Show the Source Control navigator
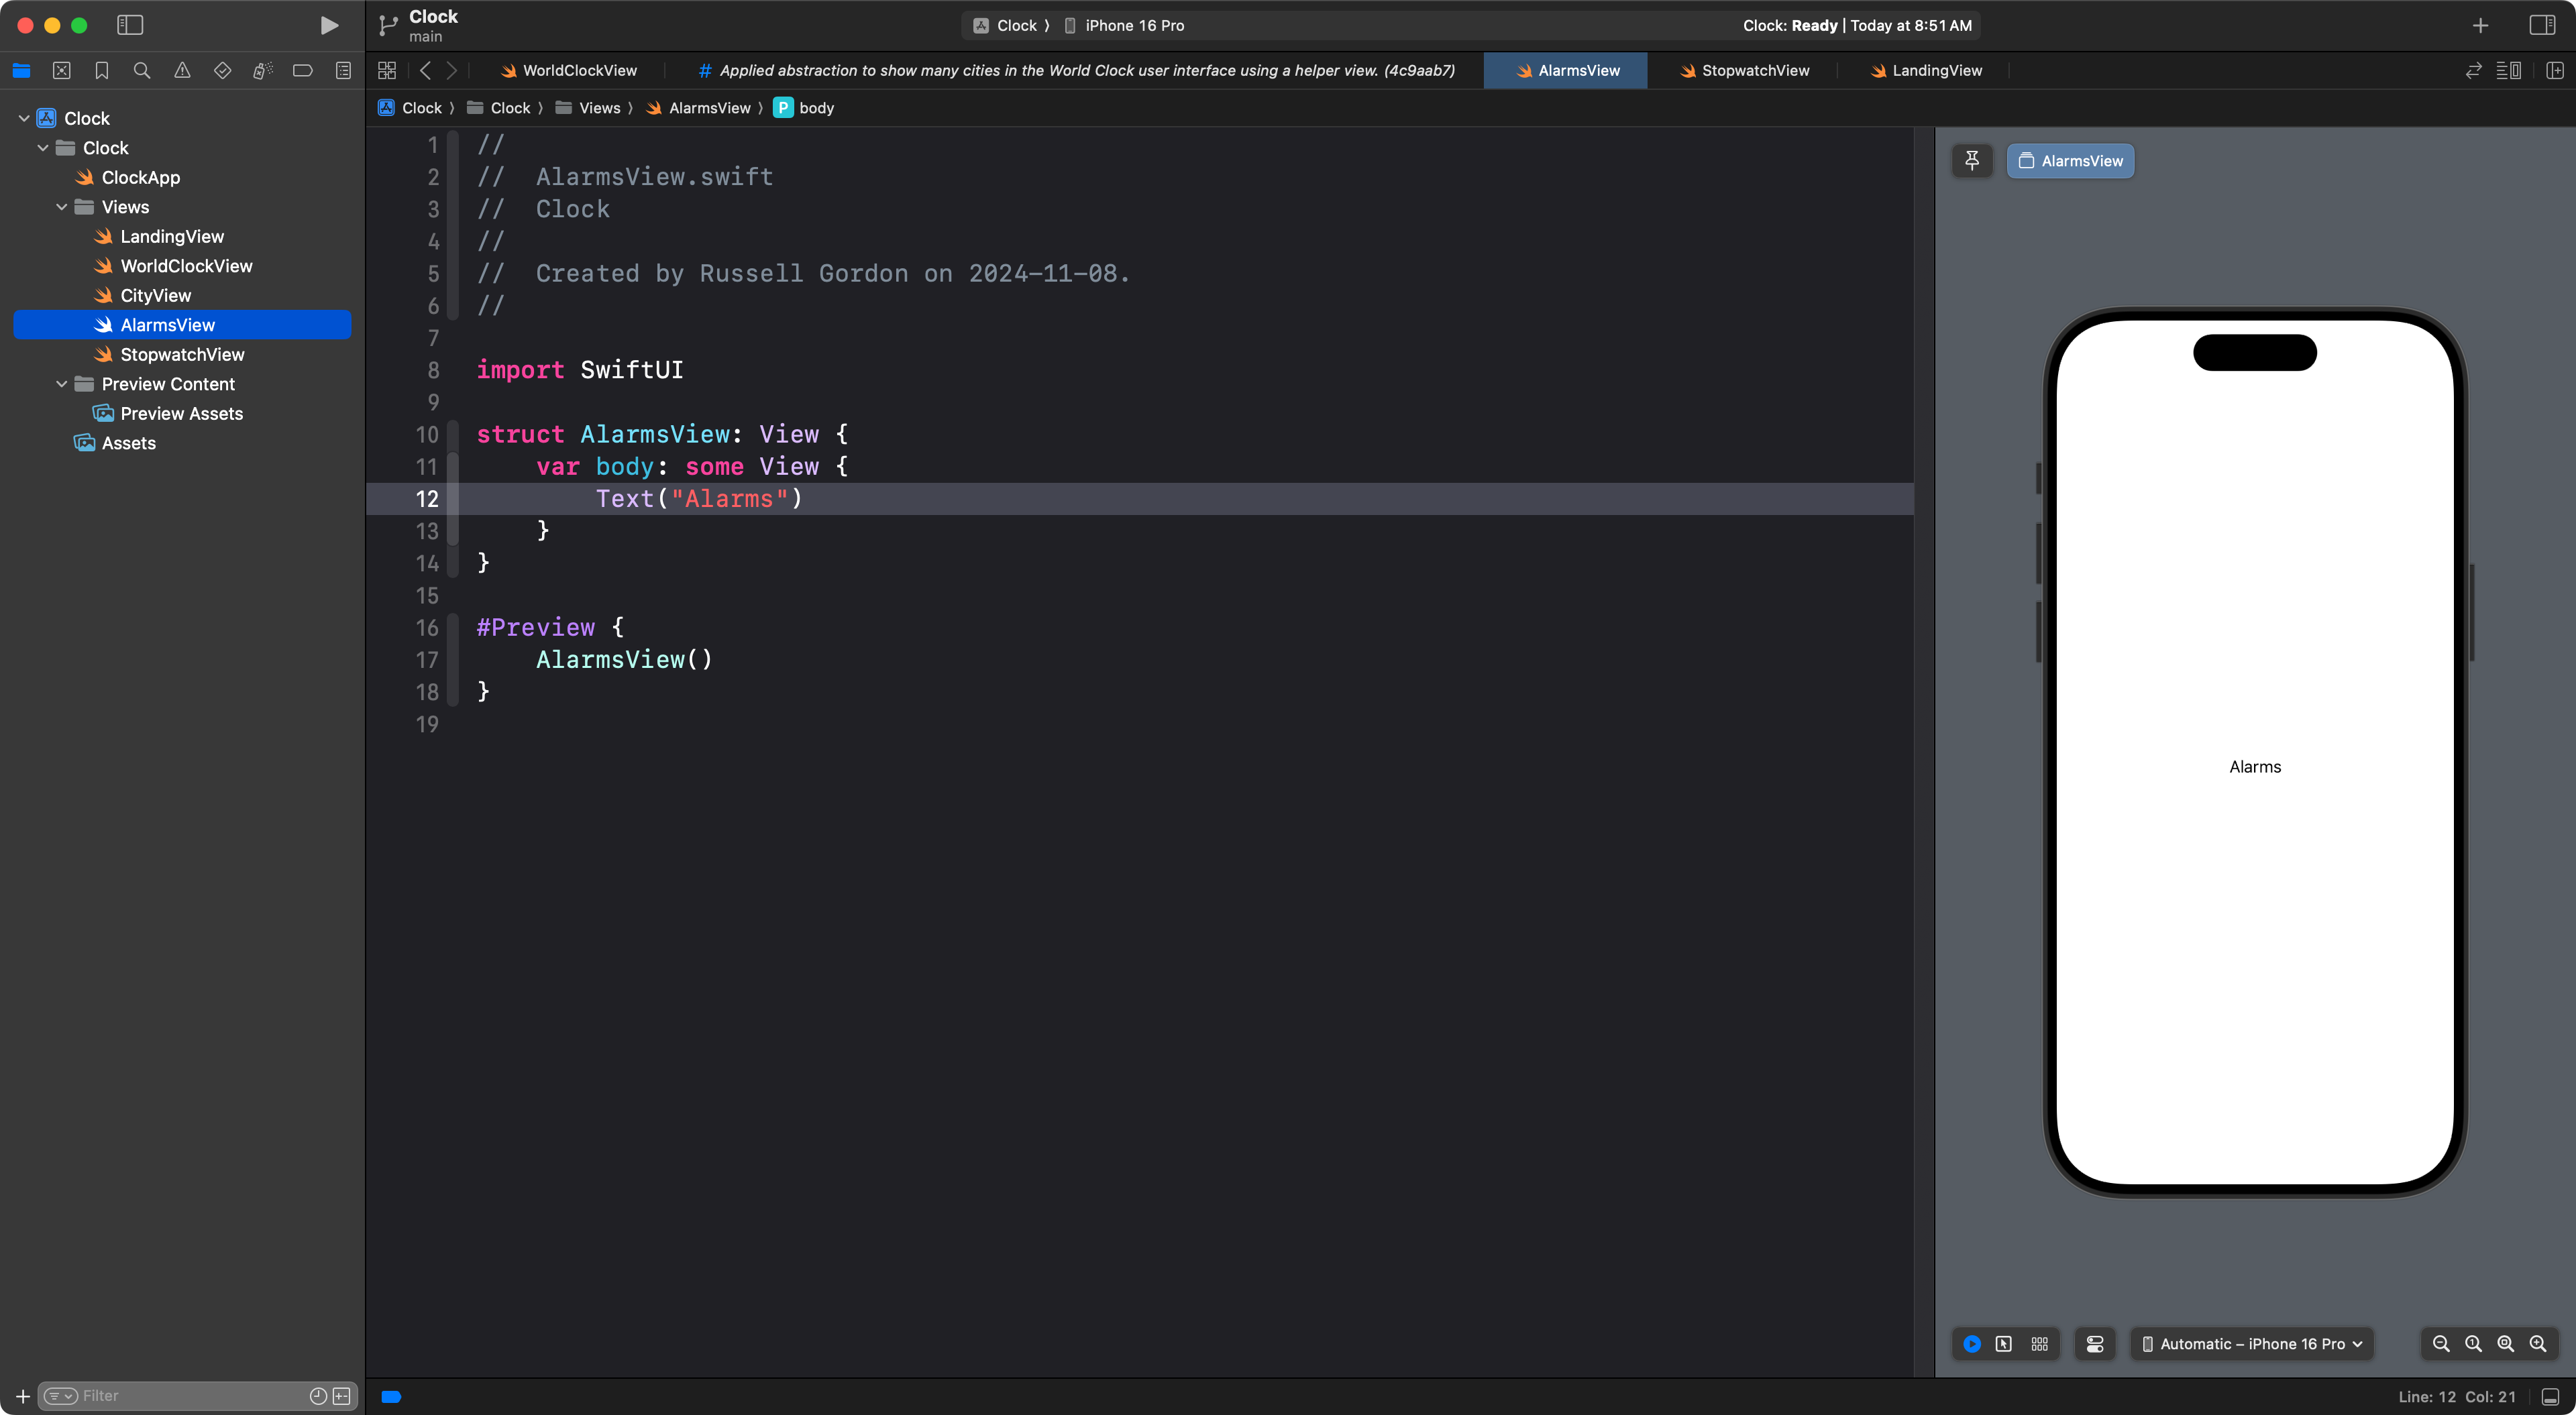The width and height of the screenshot is (2576, 1415). [x=61, y=70]
